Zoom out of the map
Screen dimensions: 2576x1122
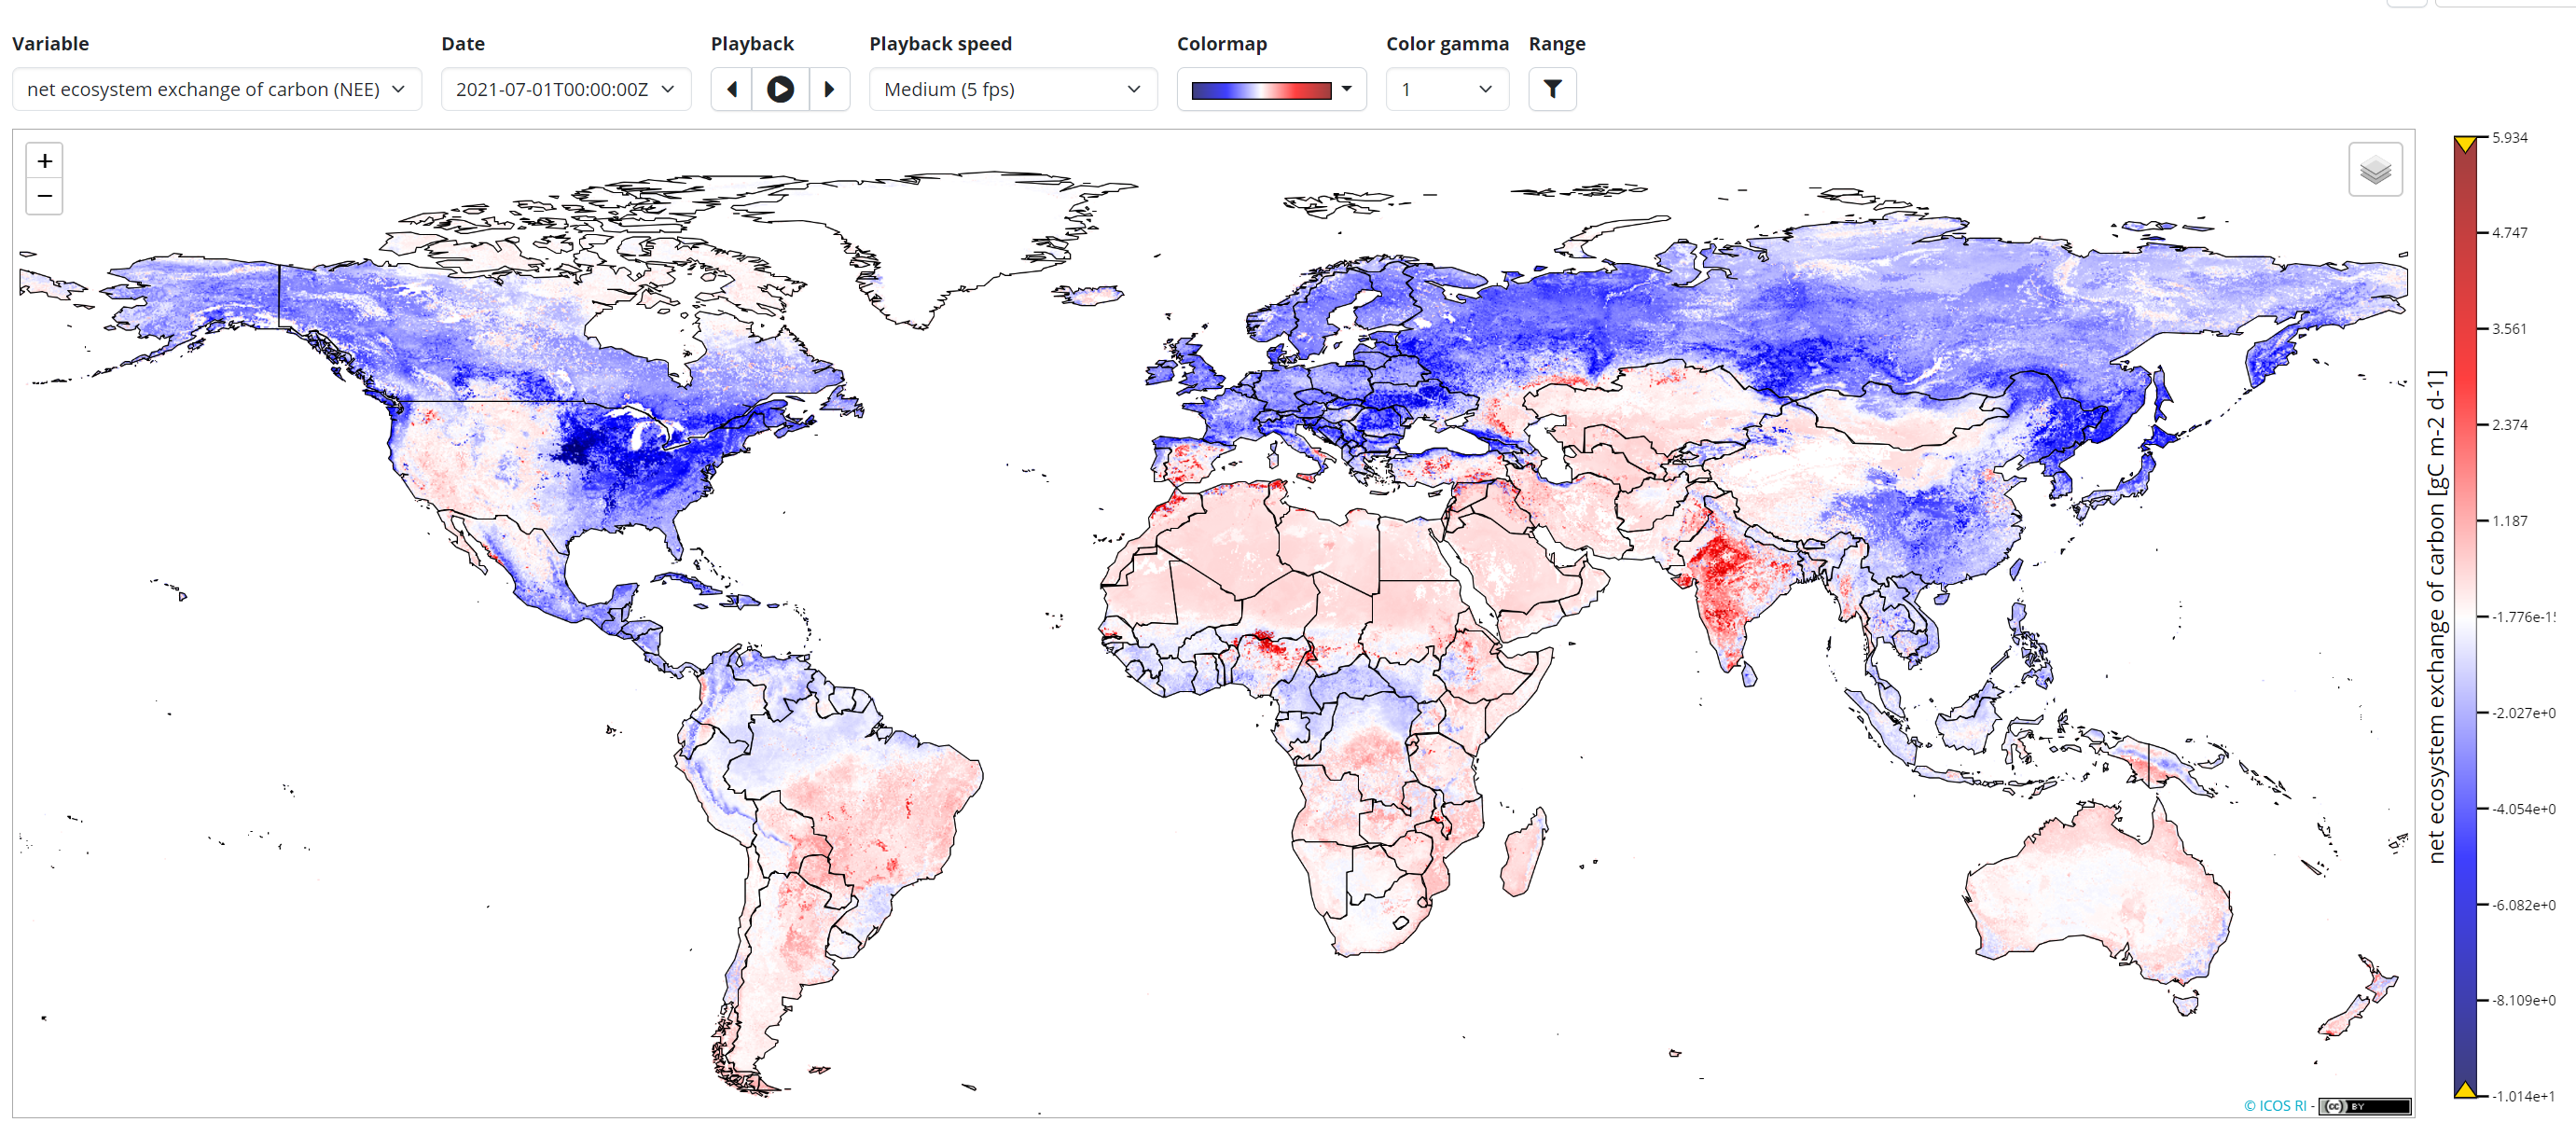tap(44, 196)
